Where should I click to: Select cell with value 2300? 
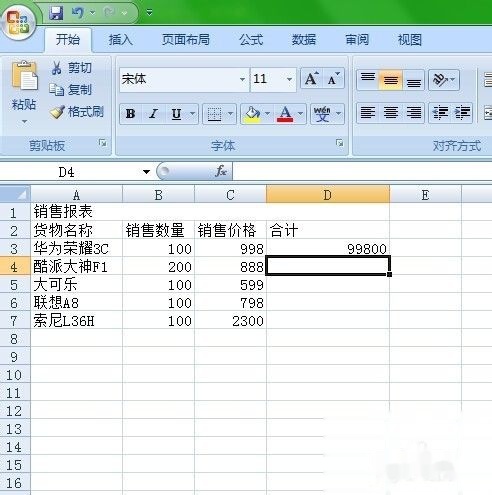[x=230, y=321]
